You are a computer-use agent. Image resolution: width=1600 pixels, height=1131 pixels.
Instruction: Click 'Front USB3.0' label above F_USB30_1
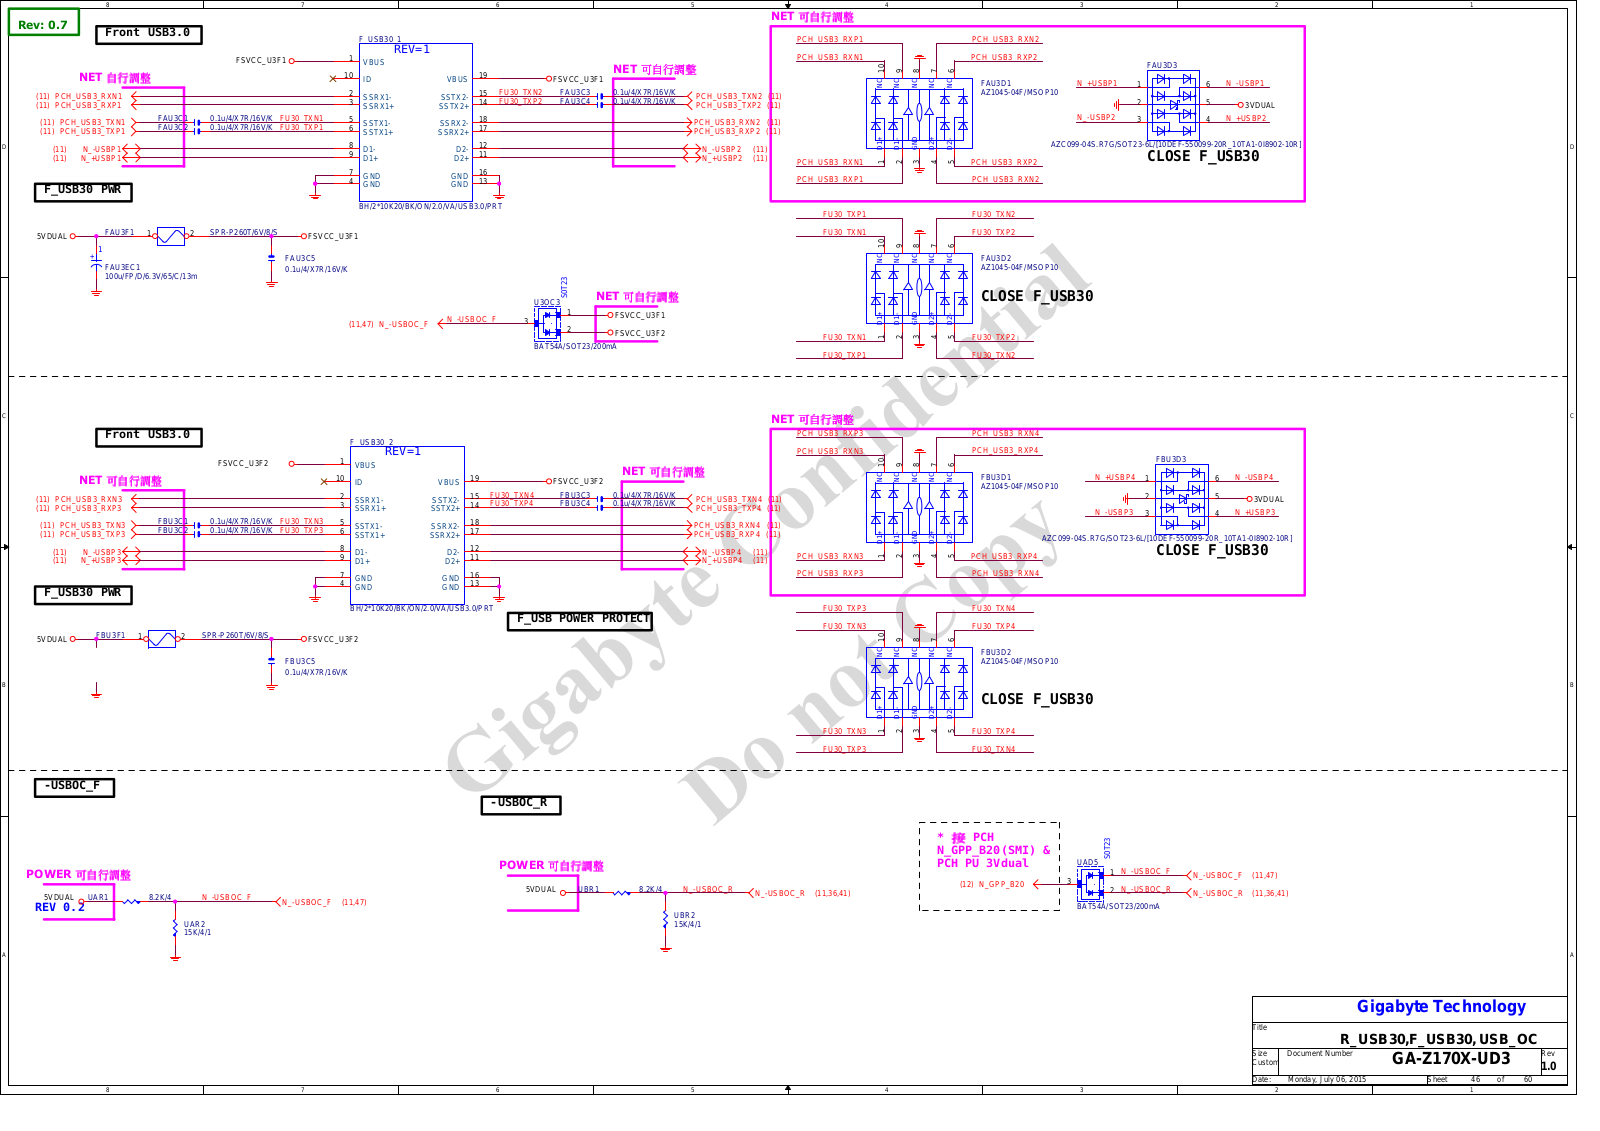tap(148, 33)
